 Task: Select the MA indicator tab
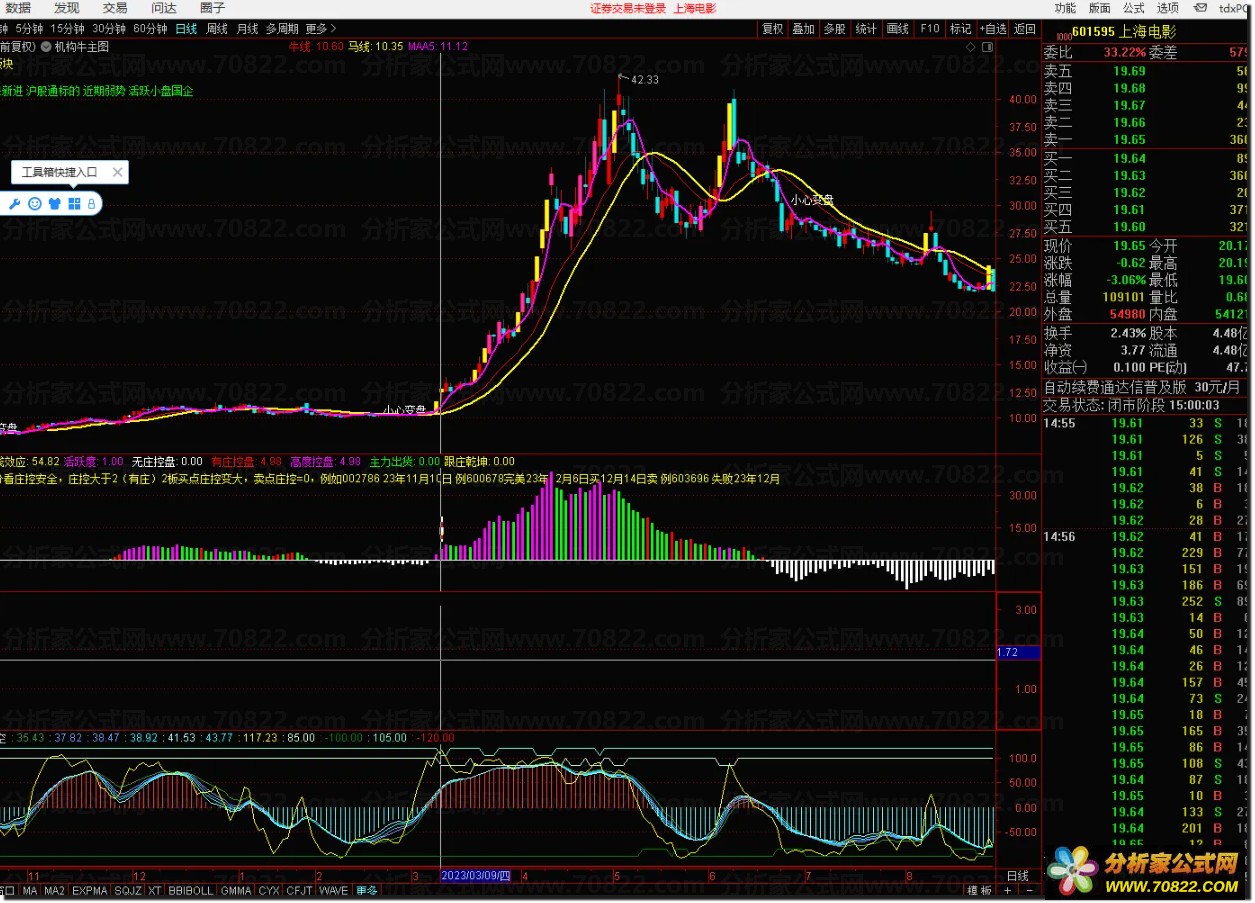pyautogui.click(x=30, y=890)
